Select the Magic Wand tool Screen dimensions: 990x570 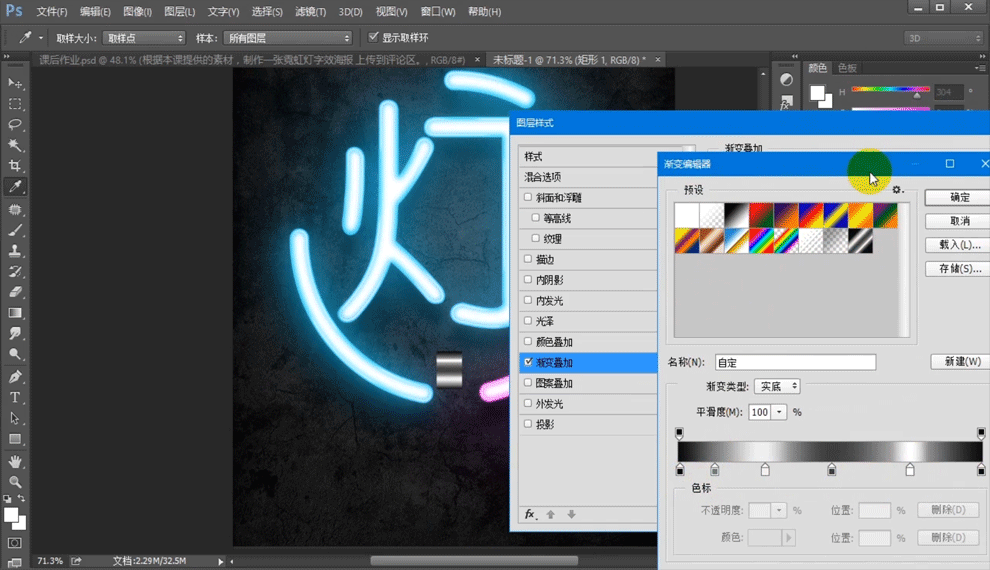point(15,145)
